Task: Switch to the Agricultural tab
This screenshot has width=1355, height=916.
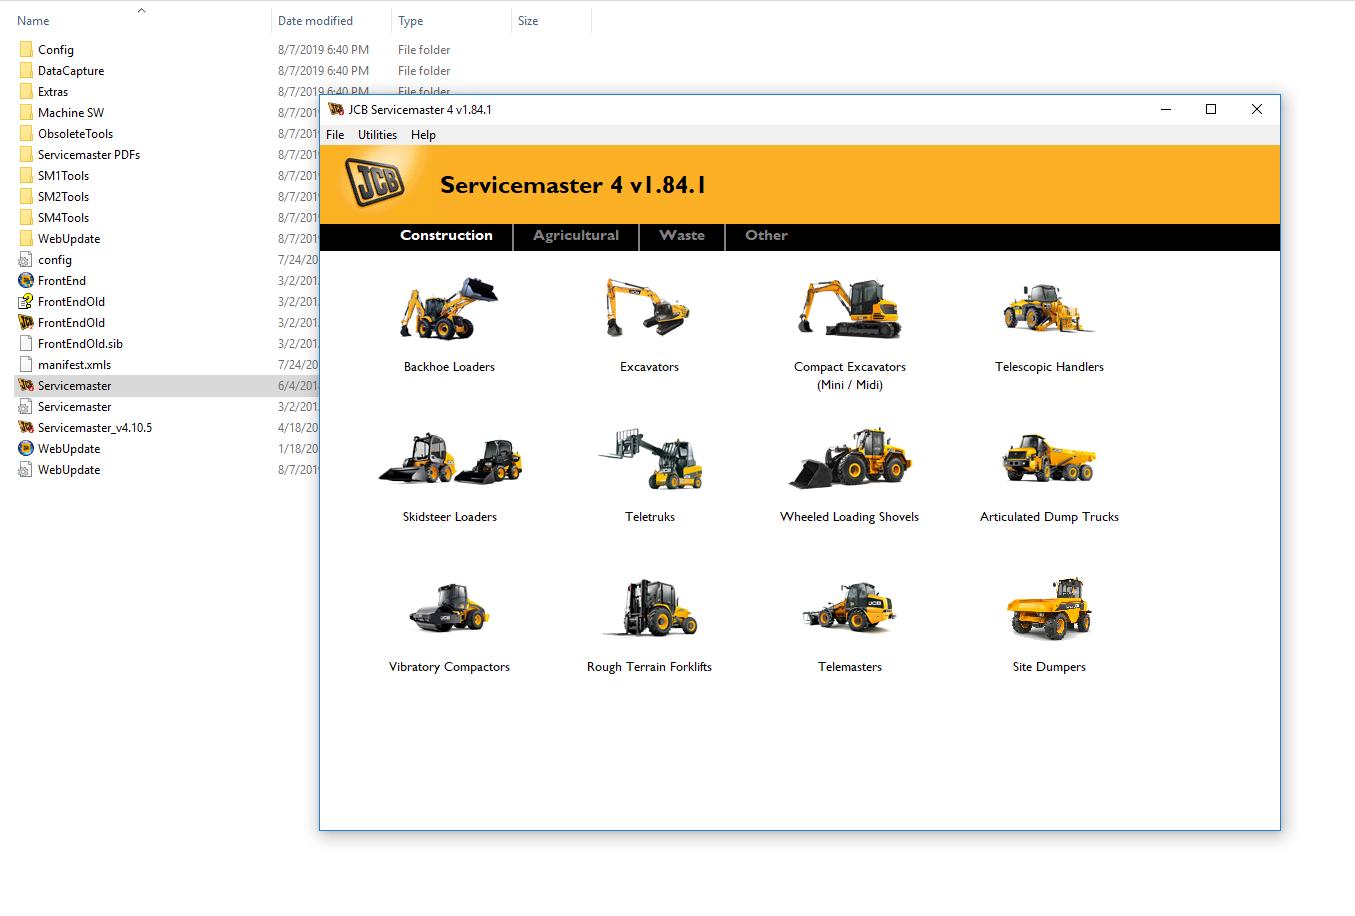Action: [576, 235]
